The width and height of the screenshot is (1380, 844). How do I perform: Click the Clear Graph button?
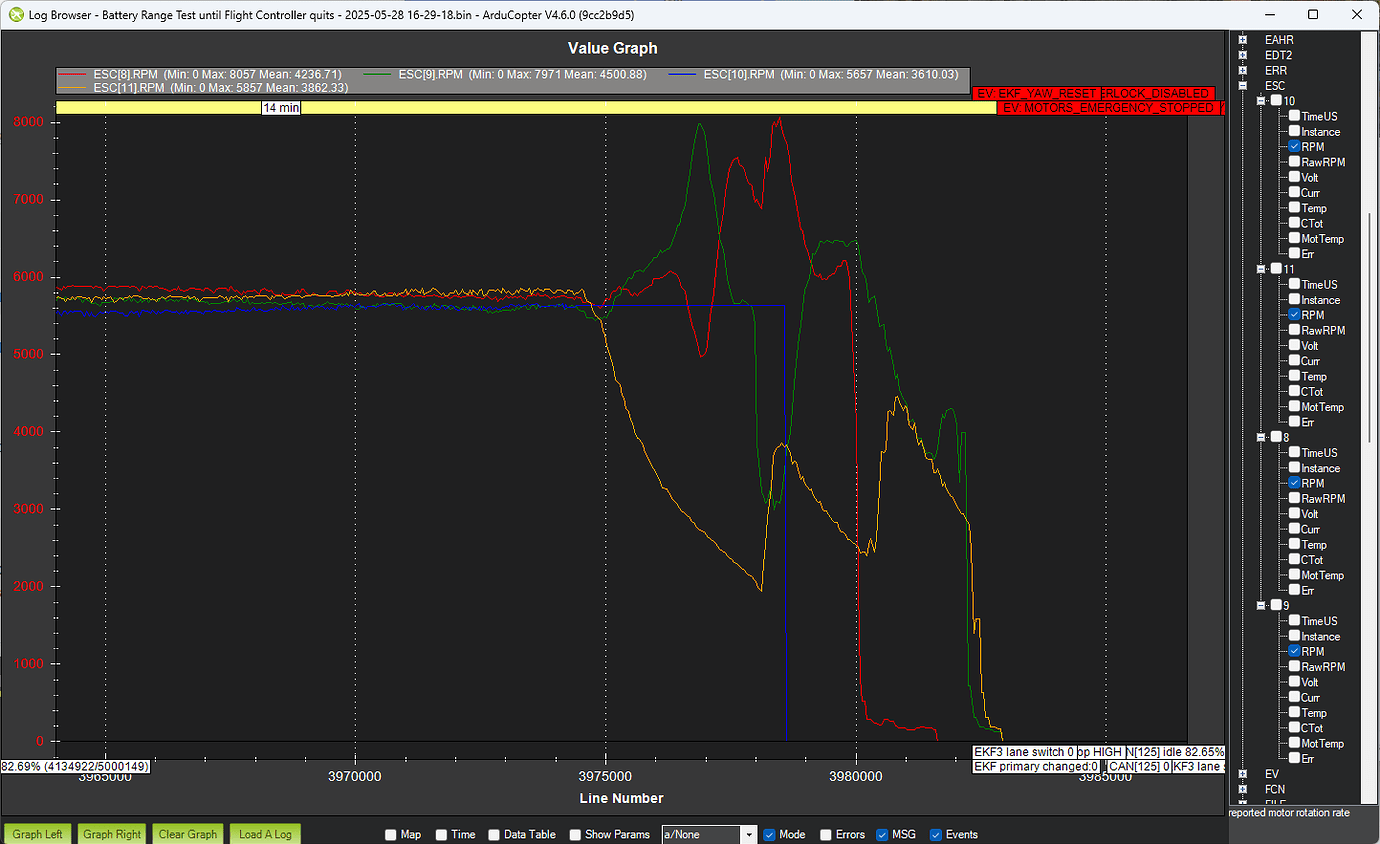187,834
